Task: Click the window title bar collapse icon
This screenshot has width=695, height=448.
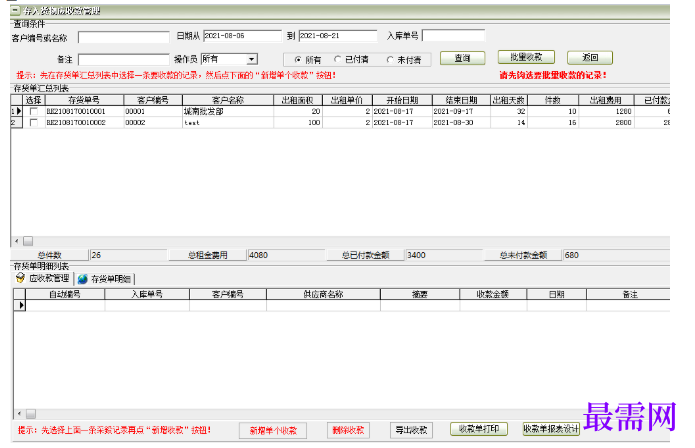Action: click(x=16, y=10)
